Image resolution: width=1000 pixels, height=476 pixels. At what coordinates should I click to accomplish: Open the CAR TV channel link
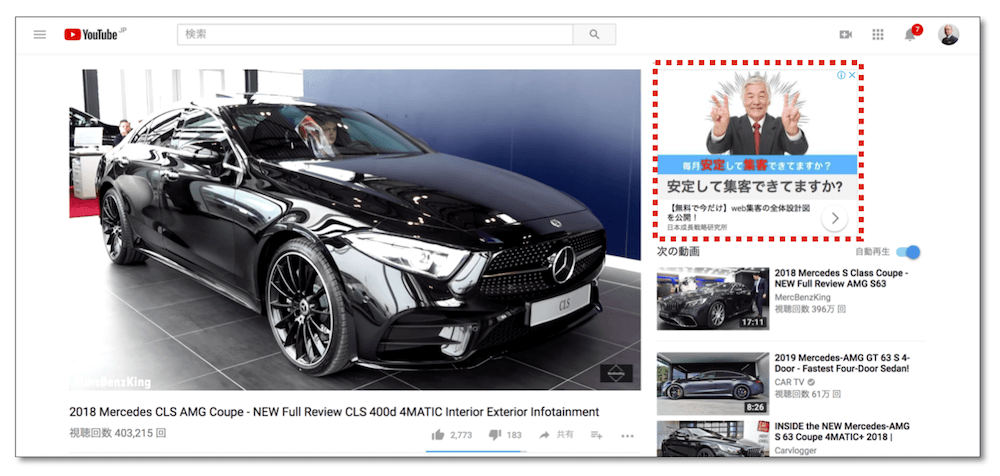[x=791, y=382]
